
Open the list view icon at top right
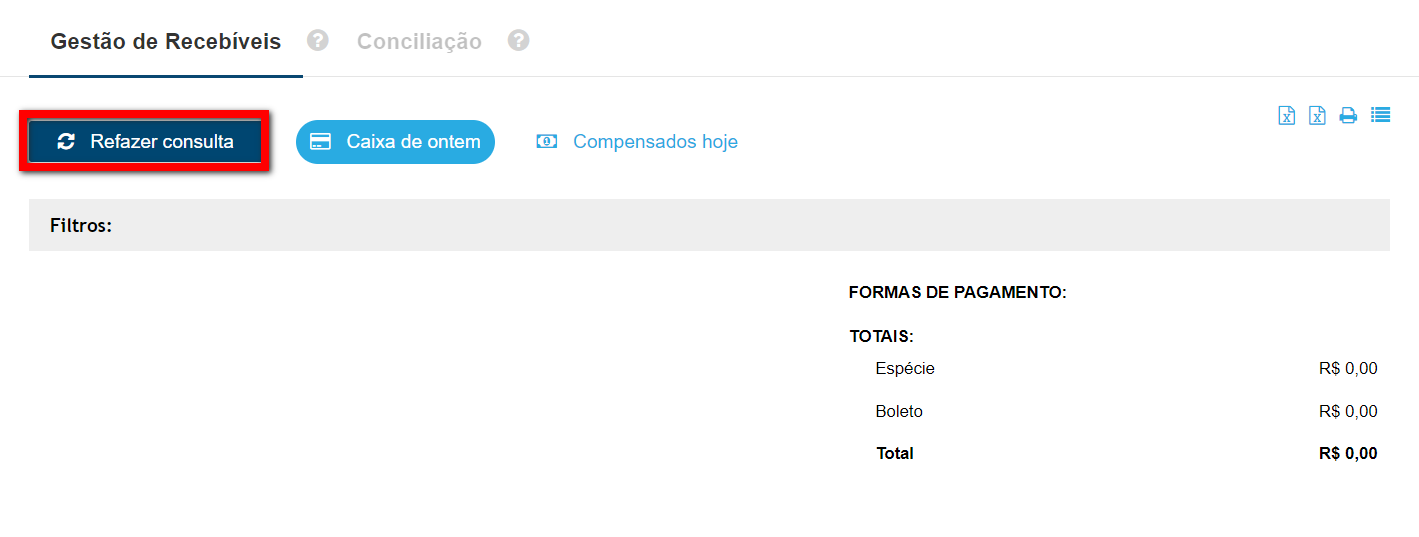(x=1380, y=115)
